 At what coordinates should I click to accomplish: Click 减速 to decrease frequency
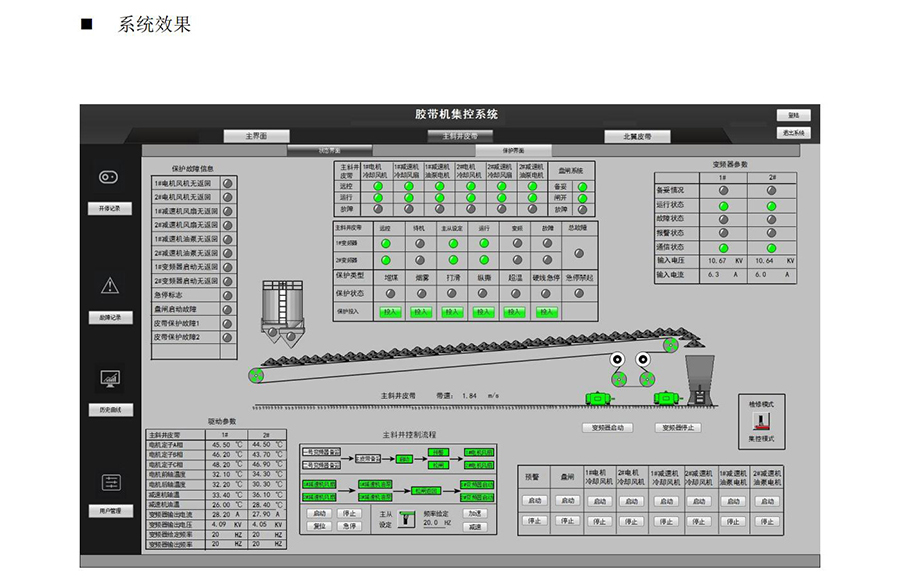[475, 526]
